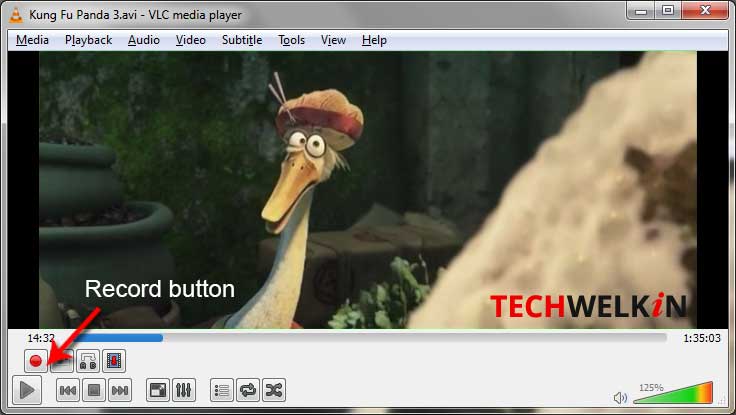Start playback with the Play button

tap(27, 390)
